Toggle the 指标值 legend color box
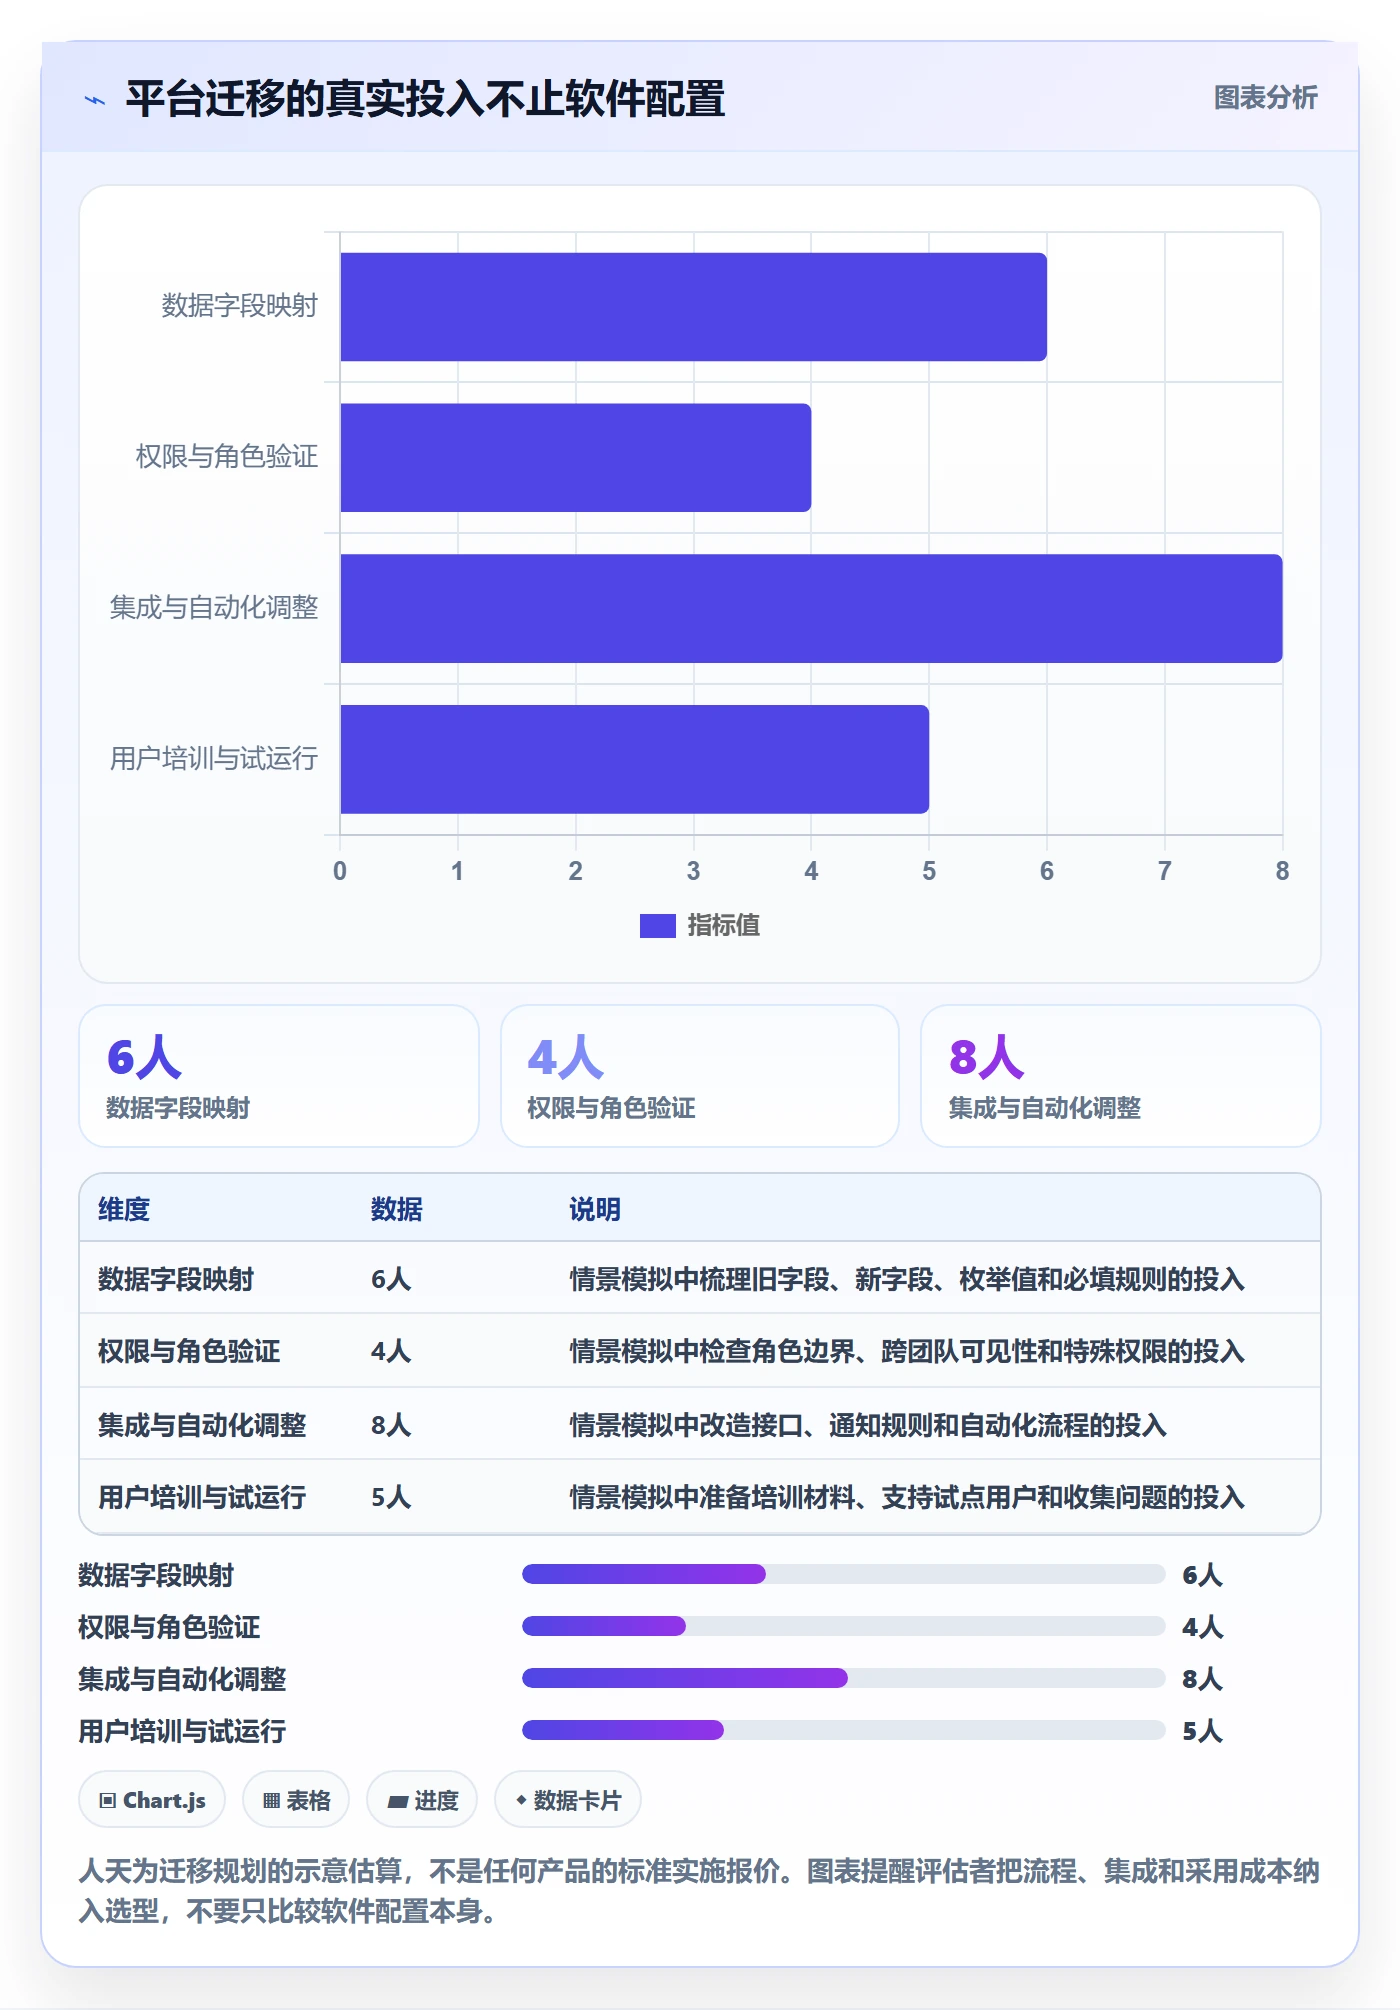Image resolution: width=1400 pixels, height=2010 pixels. click(657, 926)
